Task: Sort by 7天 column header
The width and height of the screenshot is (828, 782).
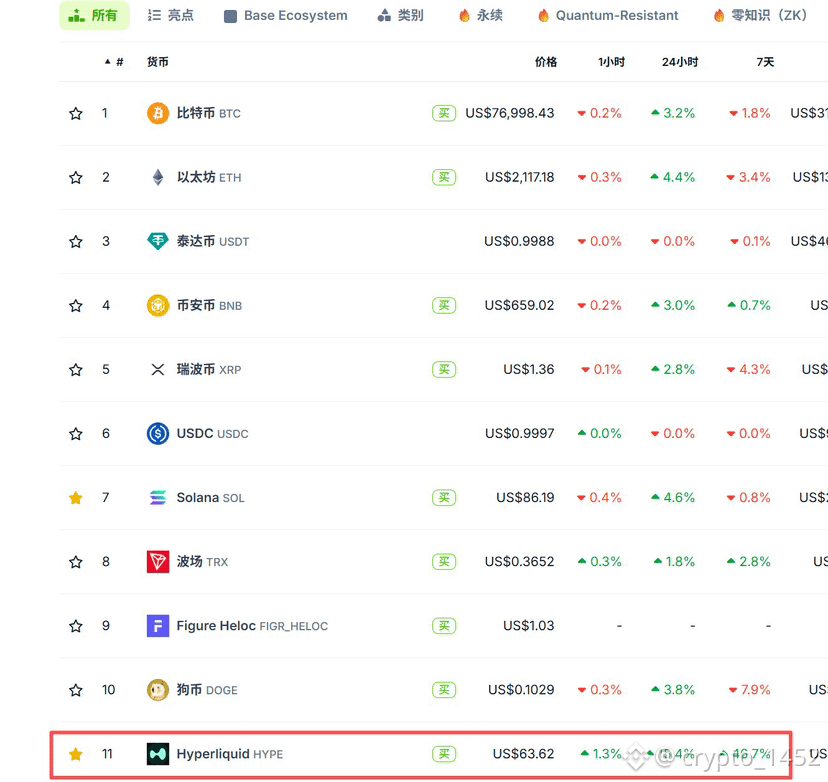Action: click(765, 62)
